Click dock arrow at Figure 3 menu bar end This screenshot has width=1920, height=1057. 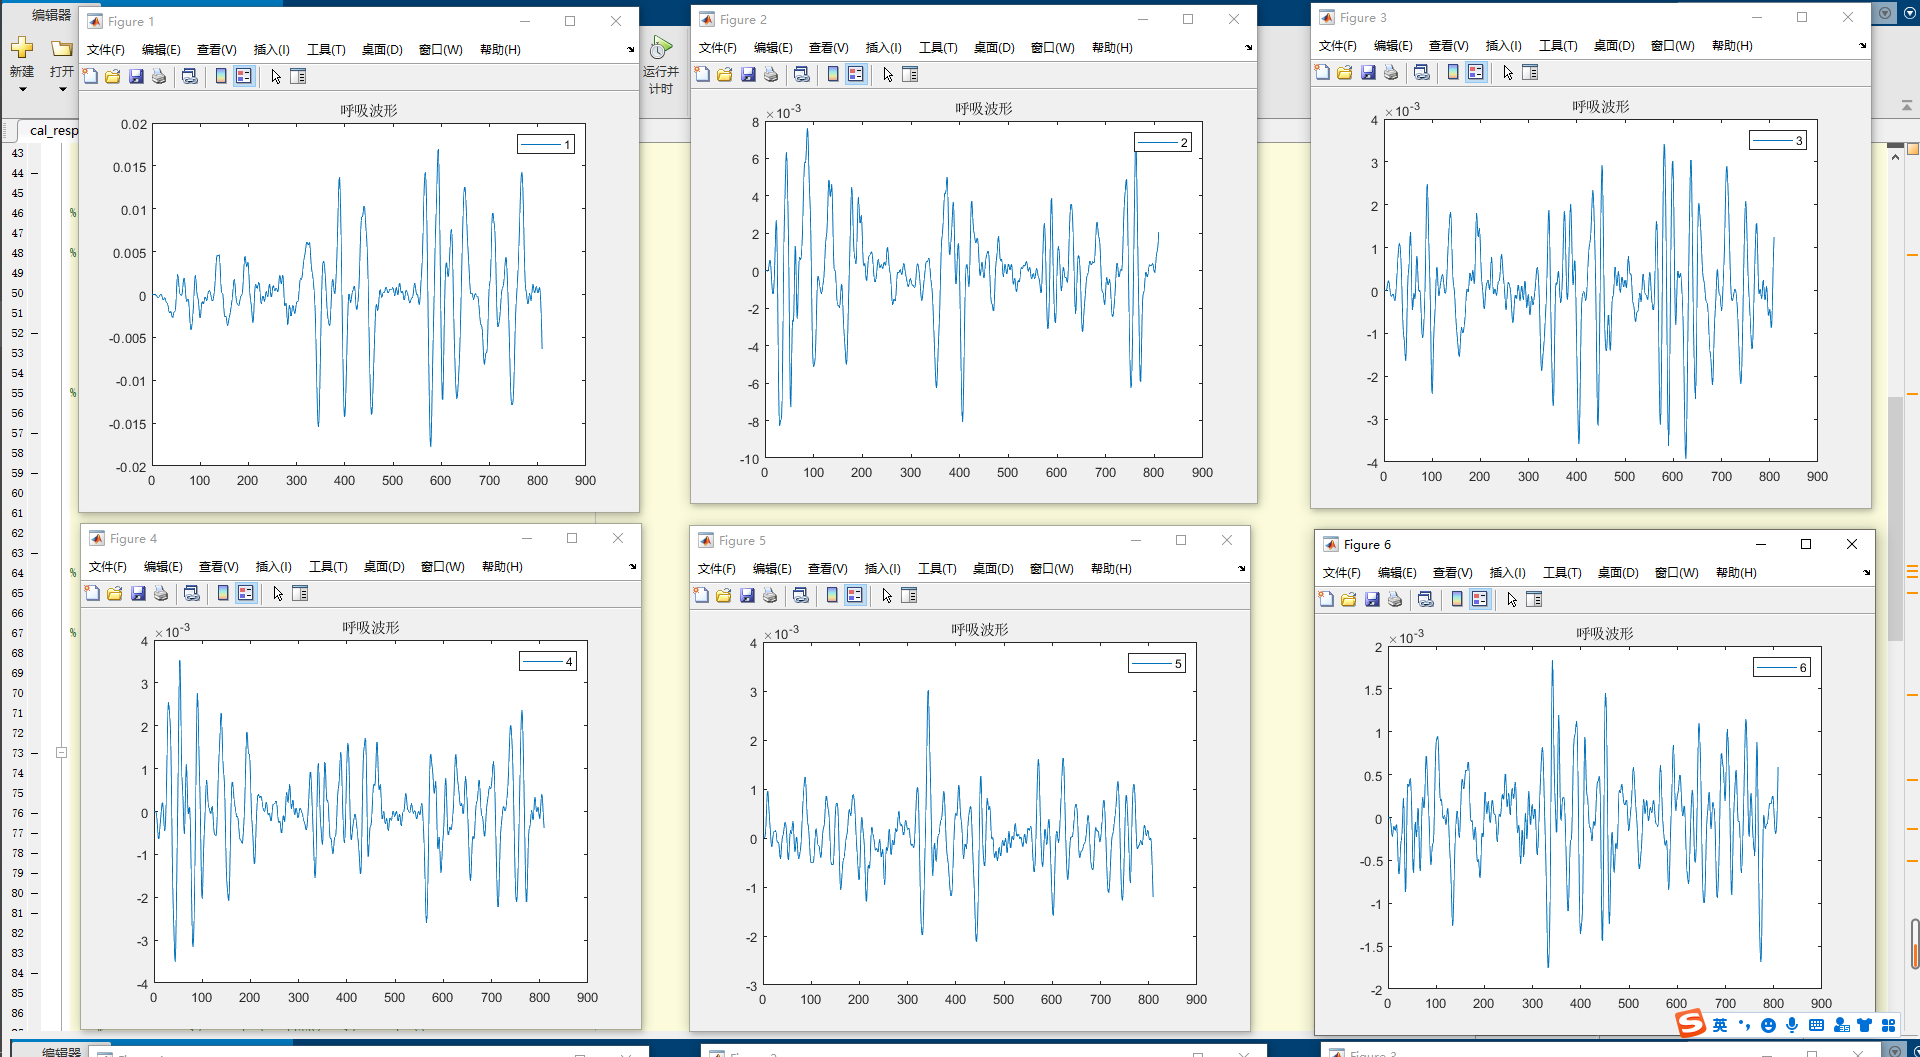[1862, 46]
